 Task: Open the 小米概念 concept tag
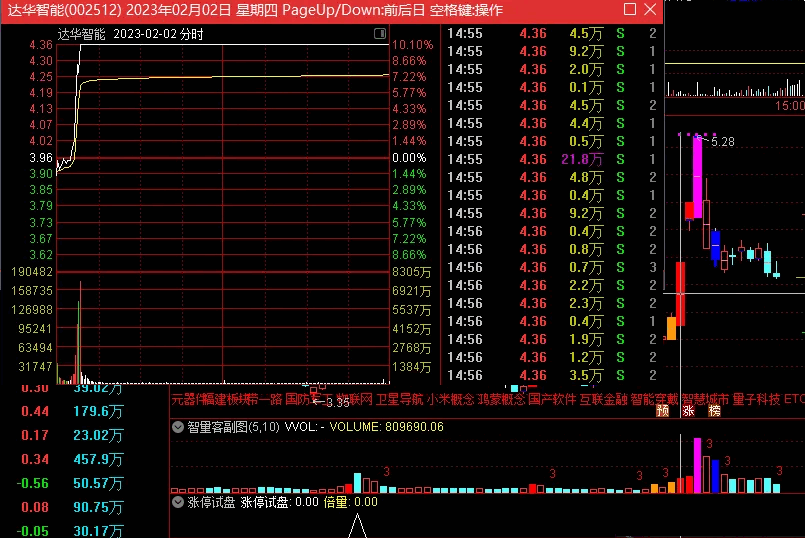(x=450, y=399)
